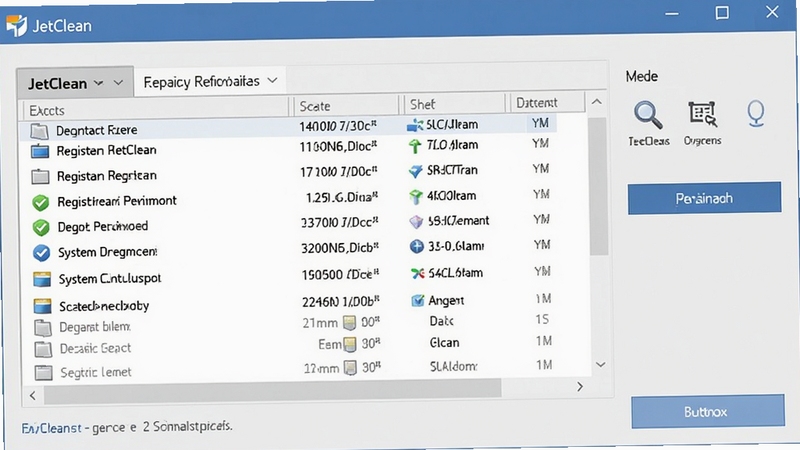Click the icon beside Scatednecboby
Screen dimensions: 800x450
(42, 306)
